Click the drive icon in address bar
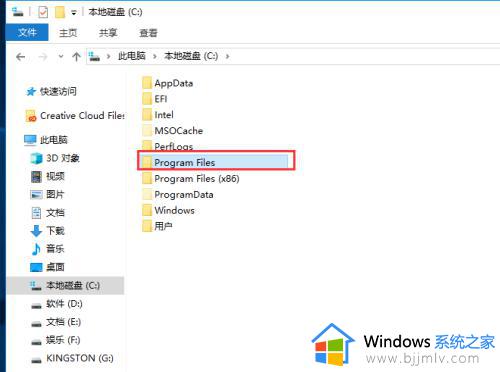This screenshot has width=500, height=372. click(94, 56)
